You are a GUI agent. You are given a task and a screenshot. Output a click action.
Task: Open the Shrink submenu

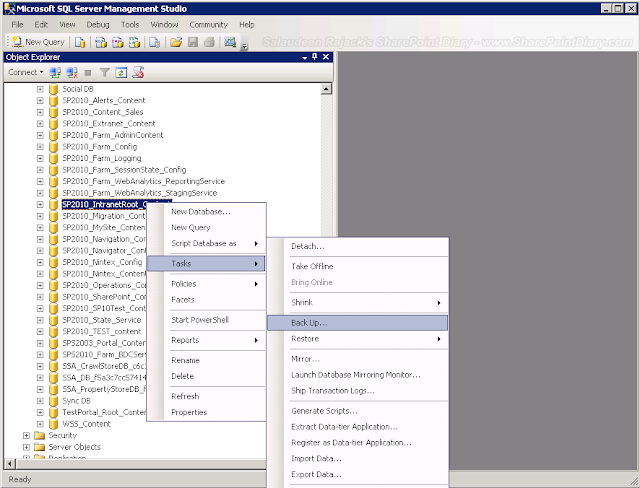pos(358,303)
